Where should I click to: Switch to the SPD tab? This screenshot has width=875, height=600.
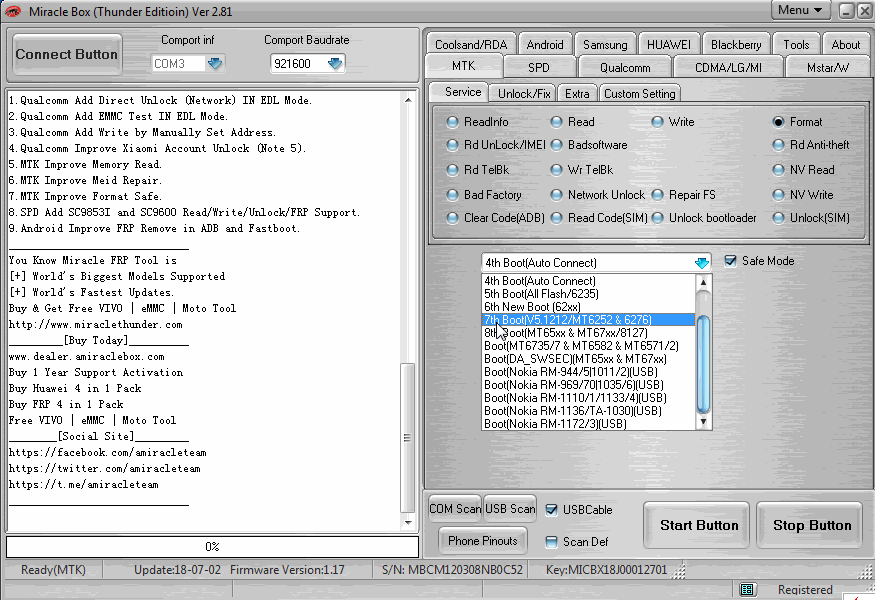(x=539, y=68)
